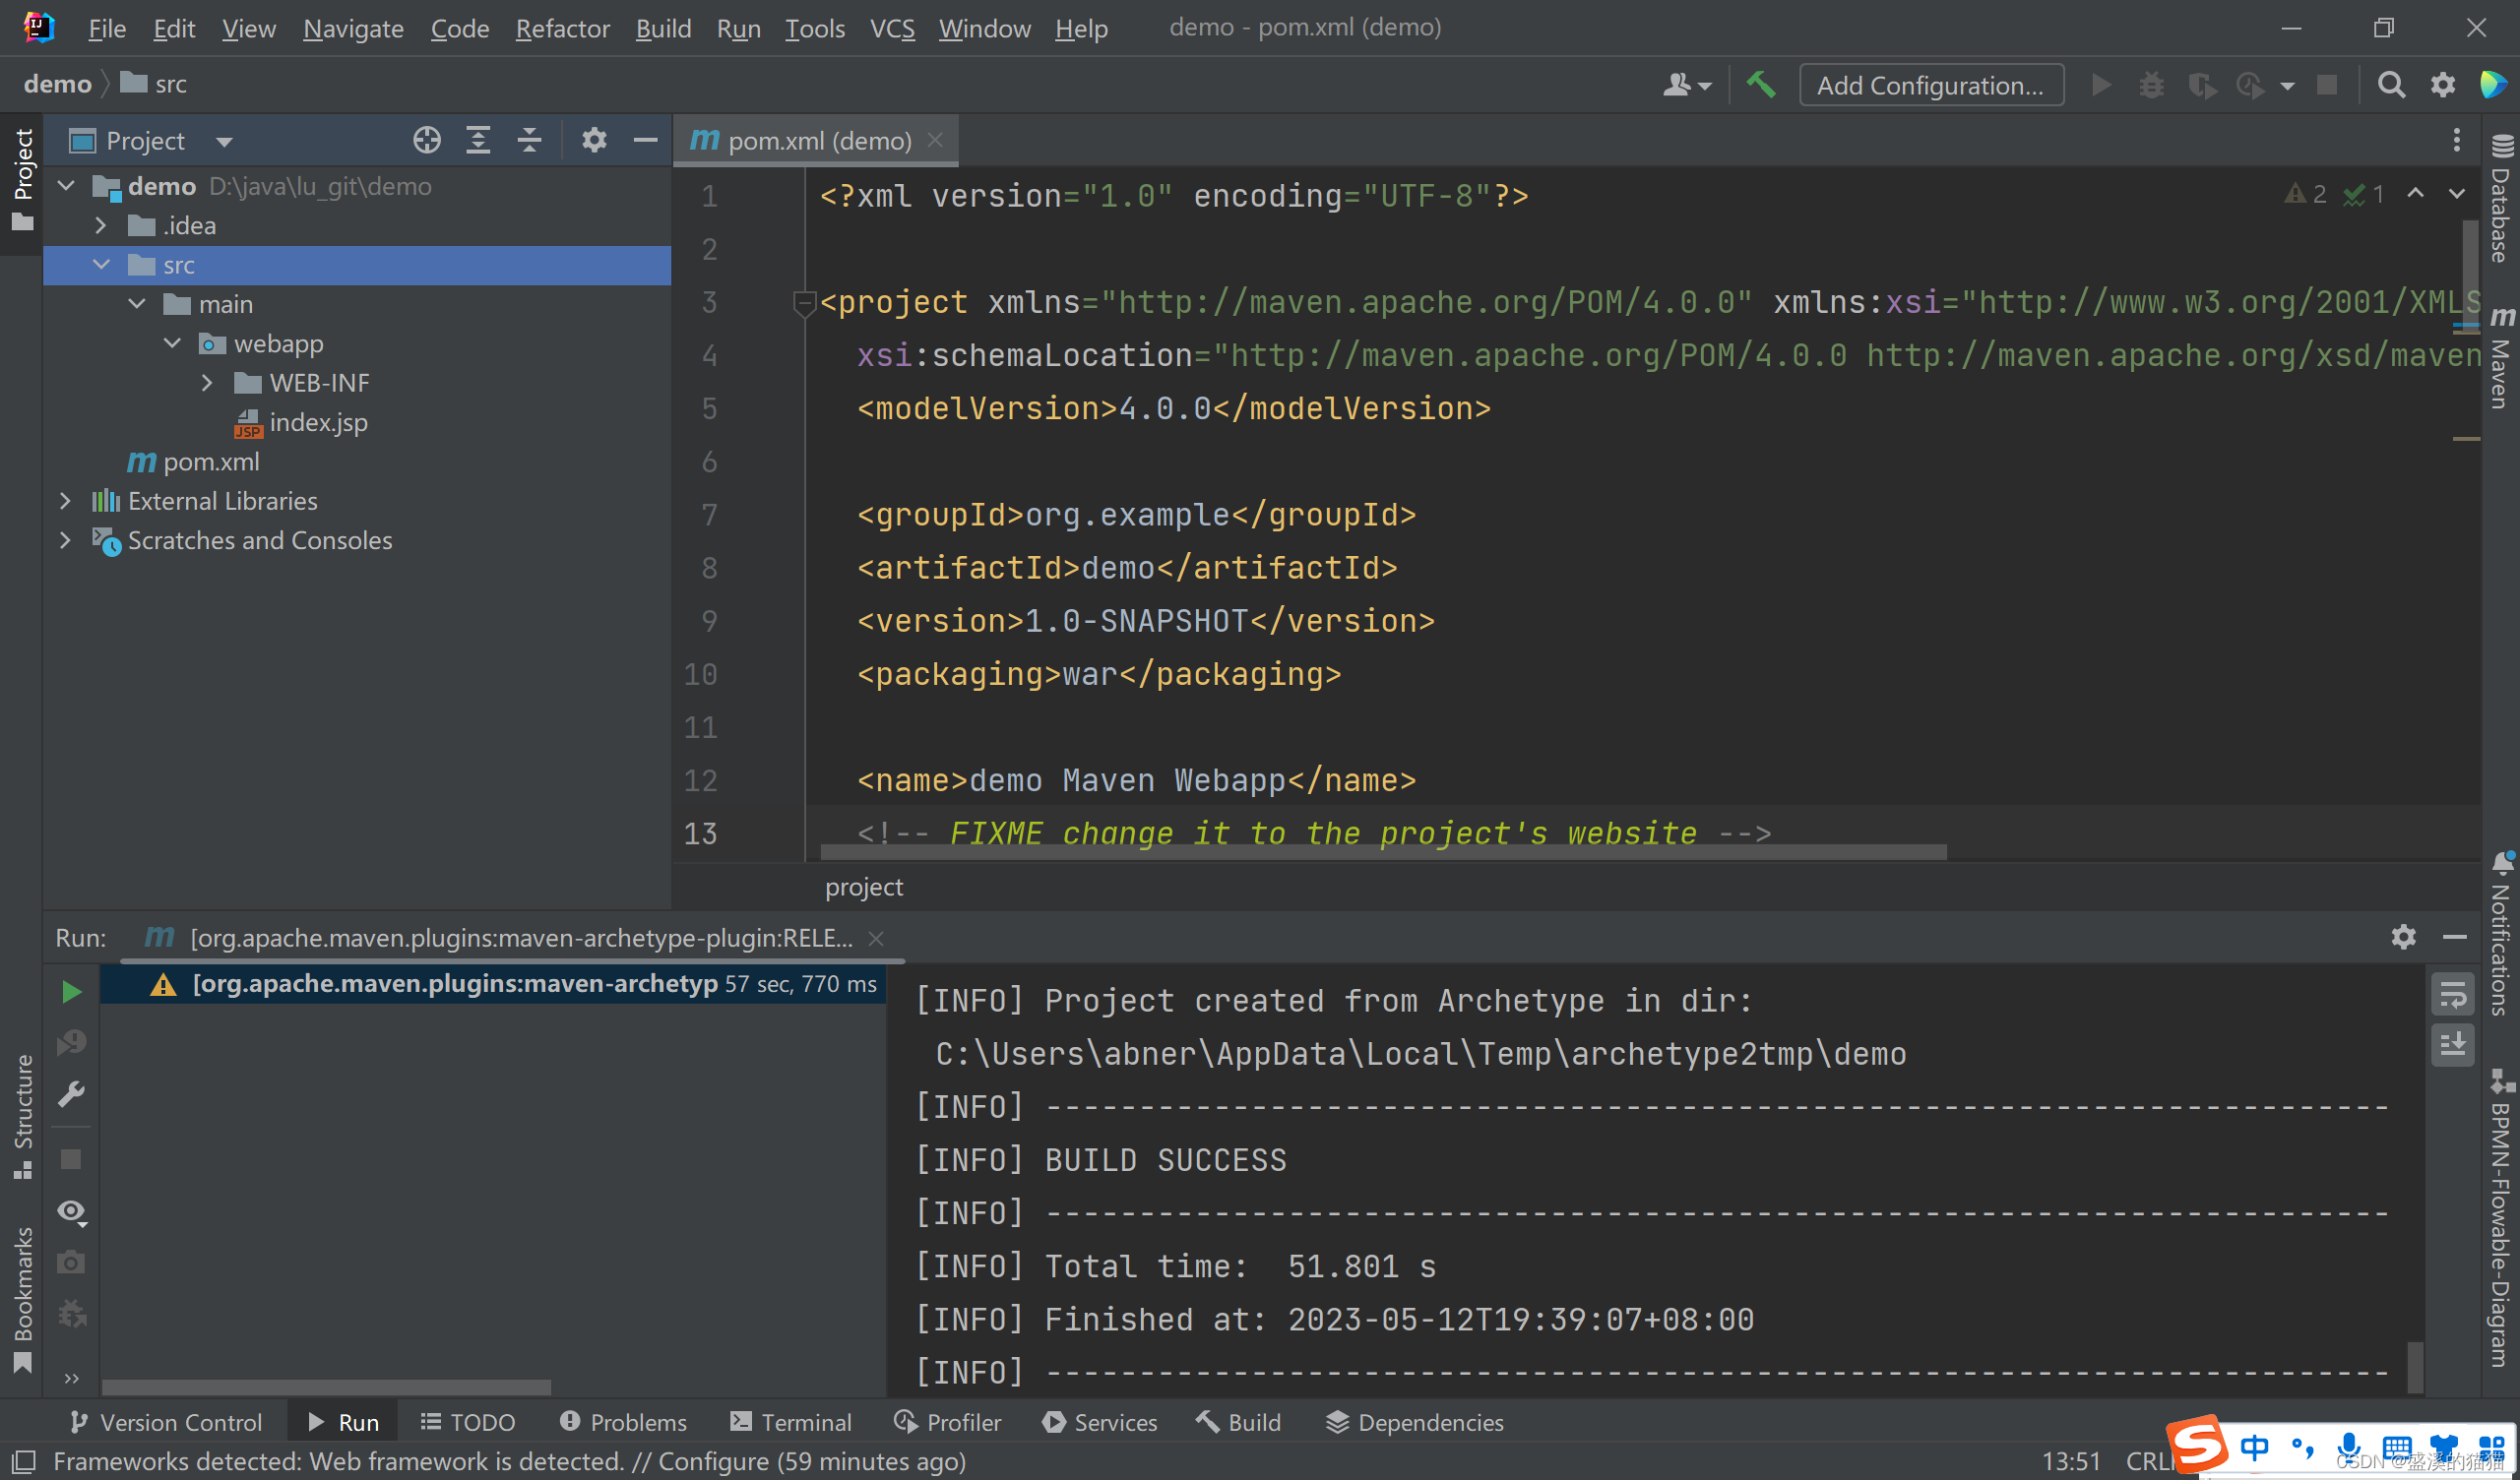Click the wrench icon in Run panel
Image resolution: width=2520 pixels, height=1480 pixels.
71,1093
